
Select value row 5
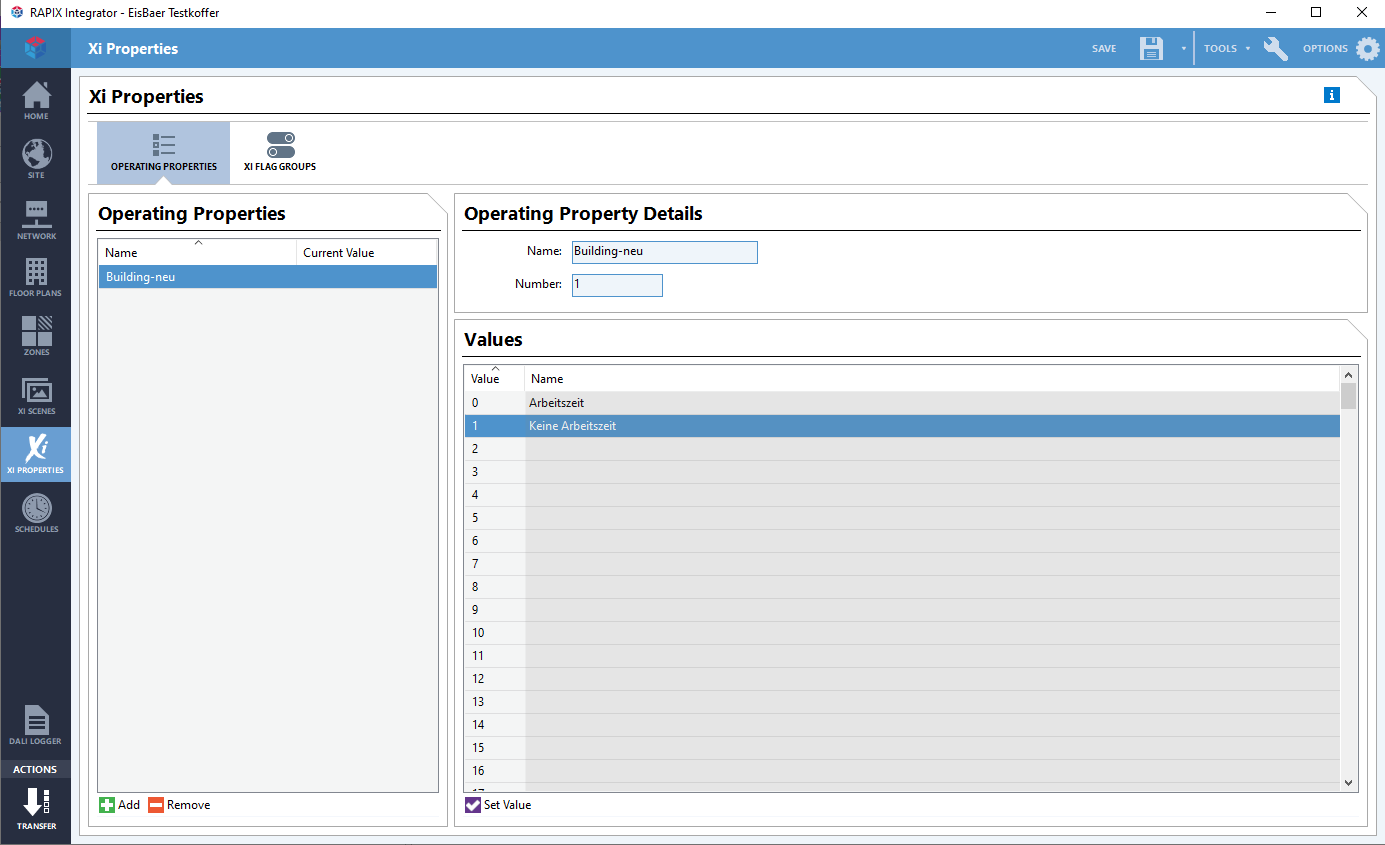tap(902, 518)
